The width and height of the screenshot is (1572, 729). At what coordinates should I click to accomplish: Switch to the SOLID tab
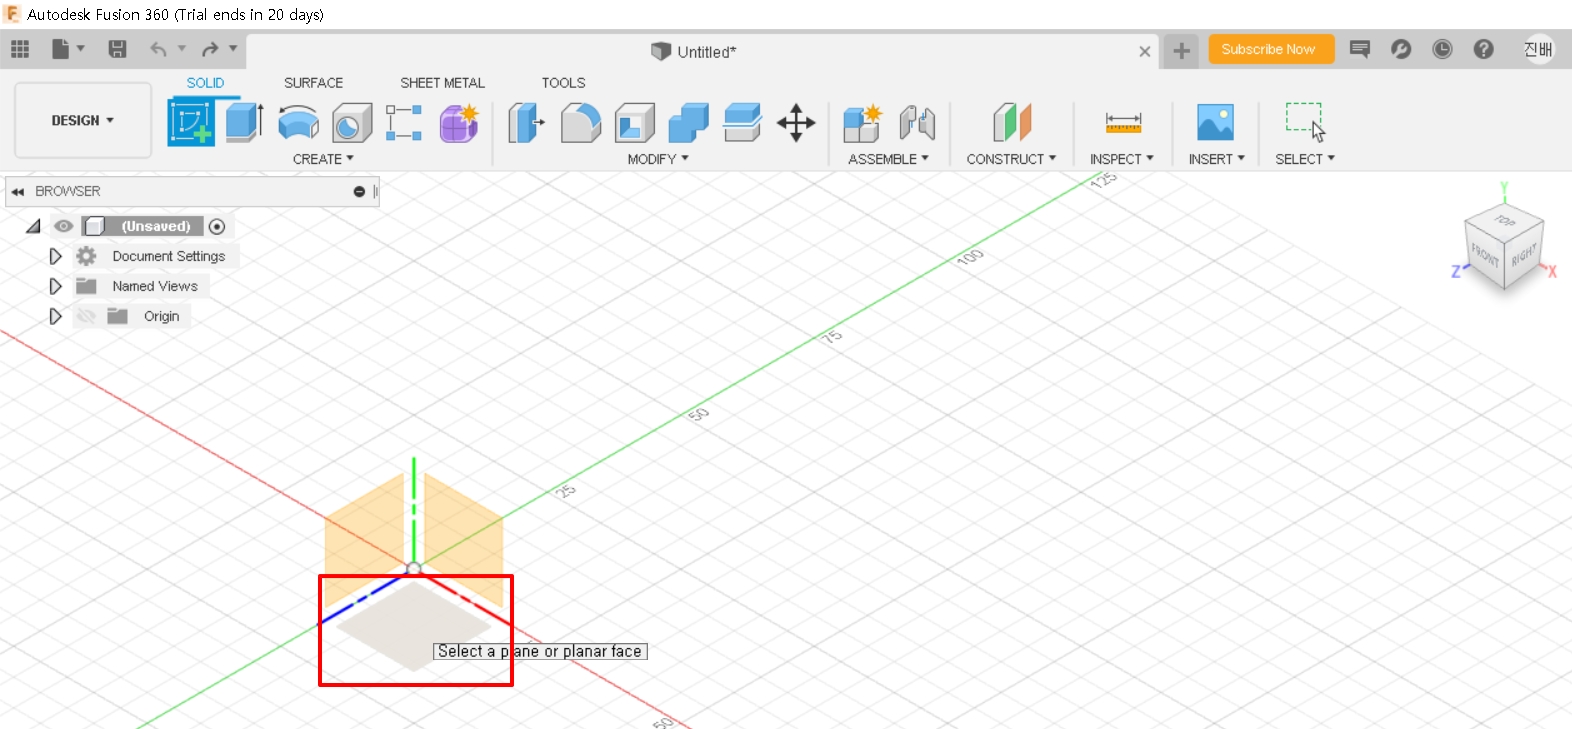click(x=205, y=83)
